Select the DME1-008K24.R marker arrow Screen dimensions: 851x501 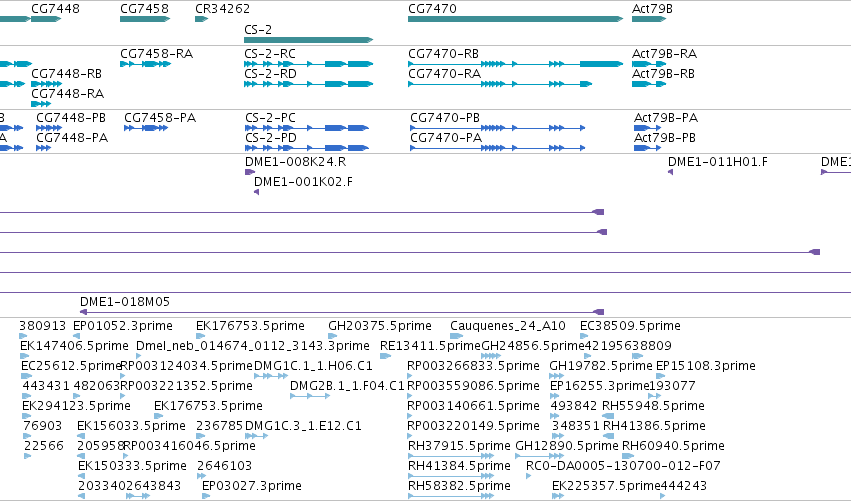click(250, 172)
